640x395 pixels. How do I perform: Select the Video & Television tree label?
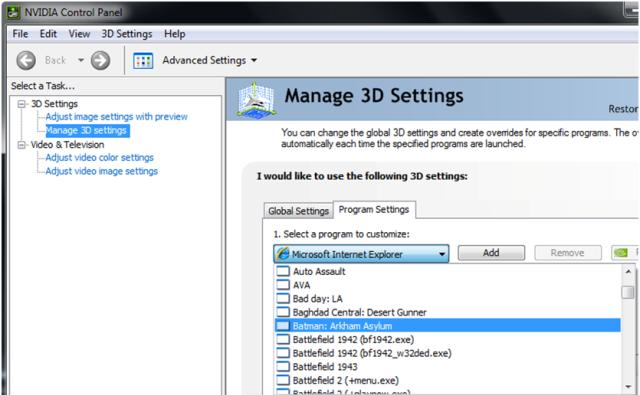67,144
